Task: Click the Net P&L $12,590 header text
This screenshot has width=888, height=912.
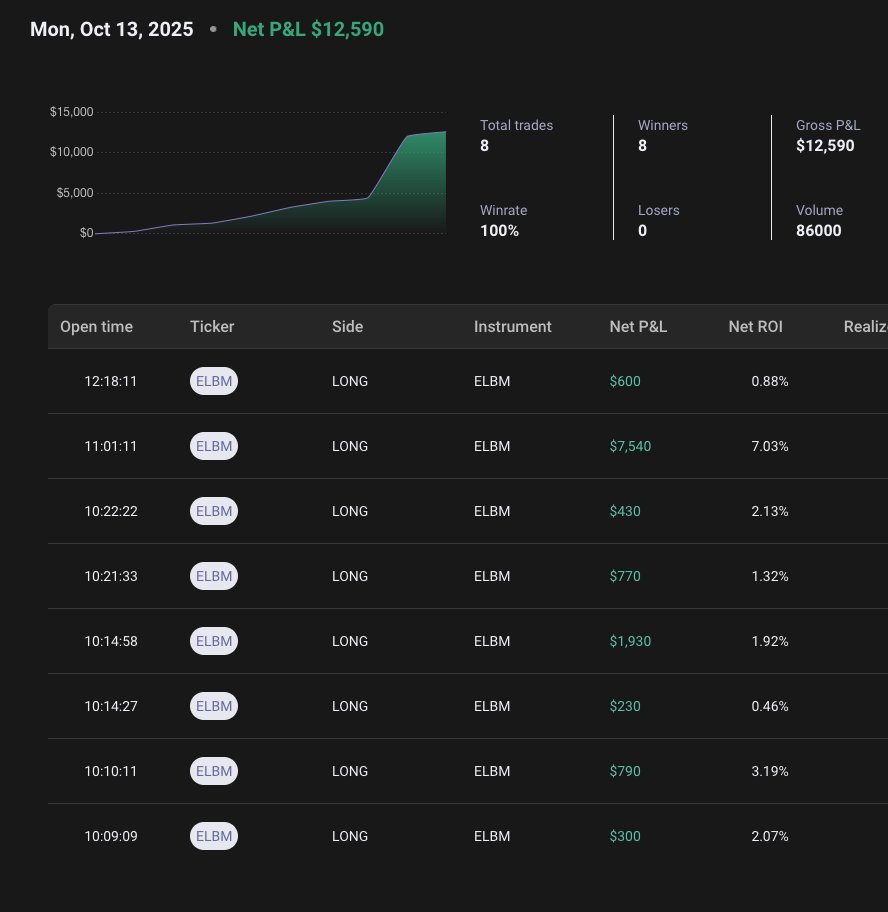Action: click(308, 29)
